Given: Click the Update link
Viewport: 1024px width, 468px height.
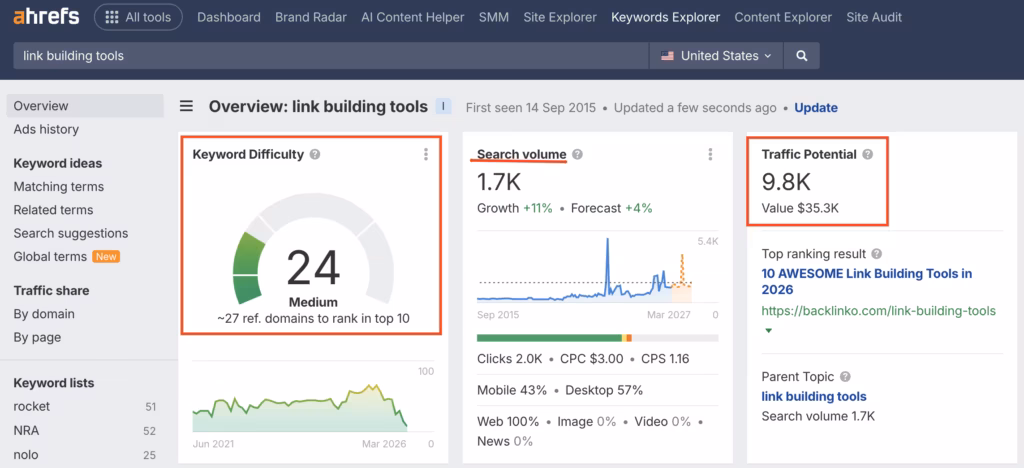Looking at the screenshot, I should [816, 108].
